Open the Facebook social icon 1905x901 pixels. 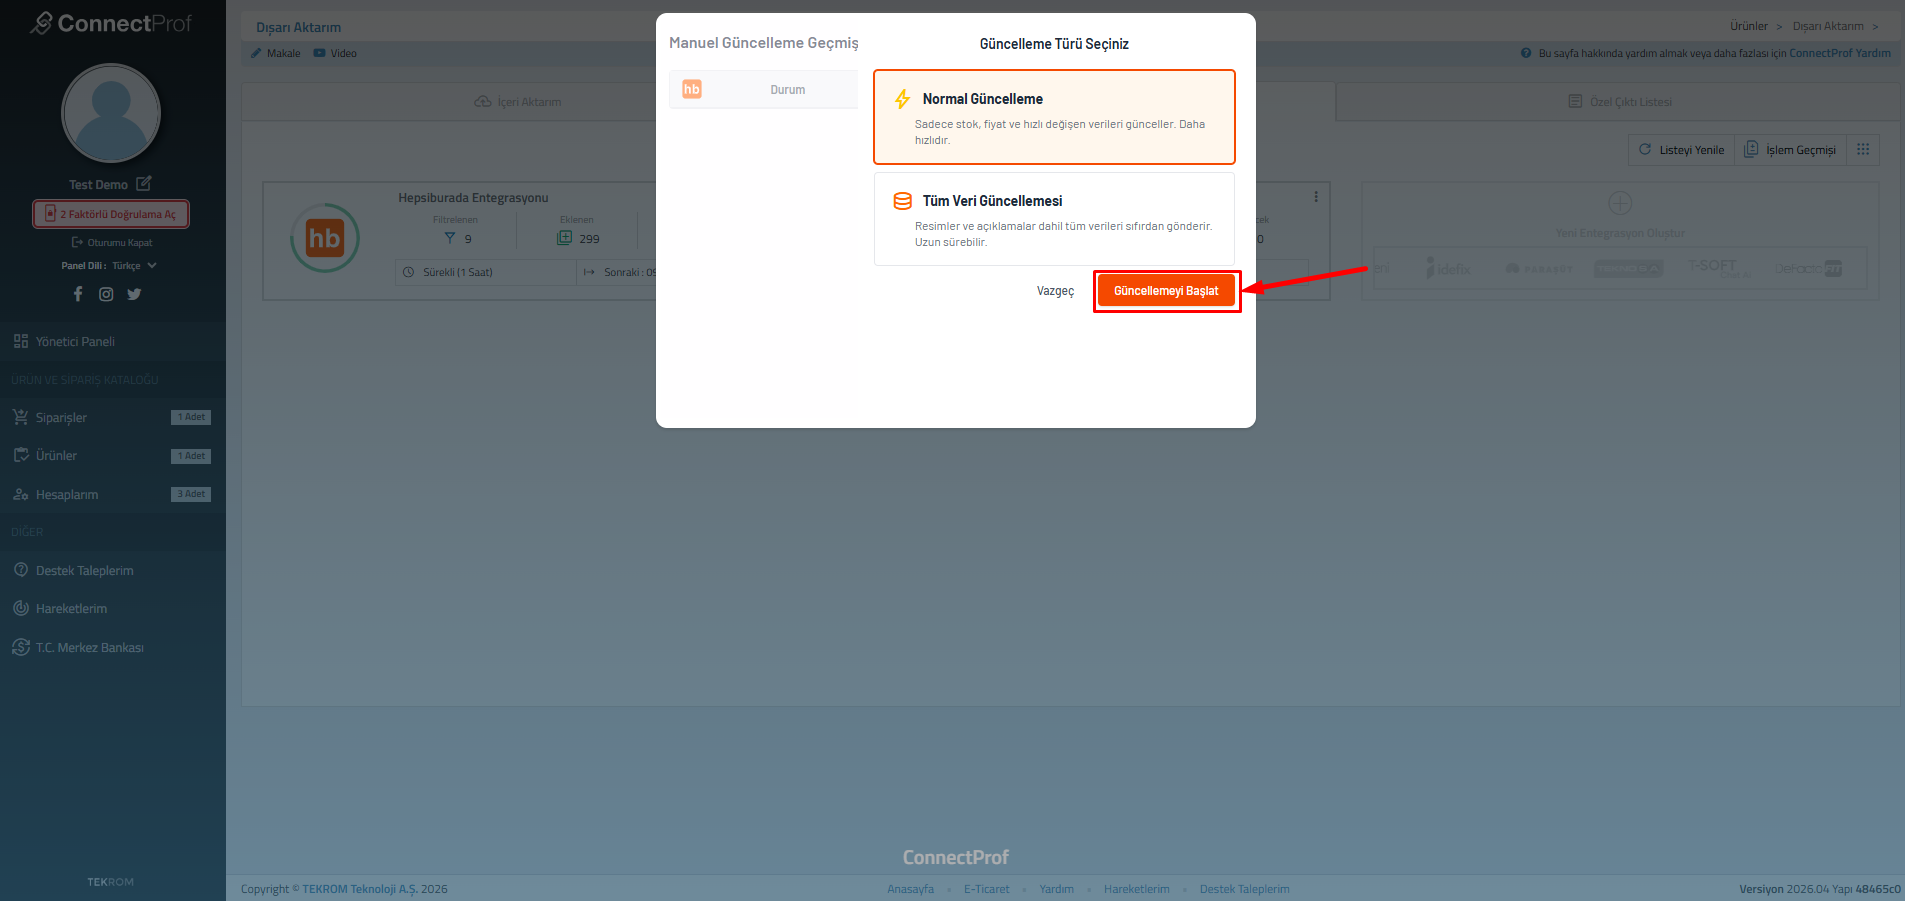coord(78,294)
